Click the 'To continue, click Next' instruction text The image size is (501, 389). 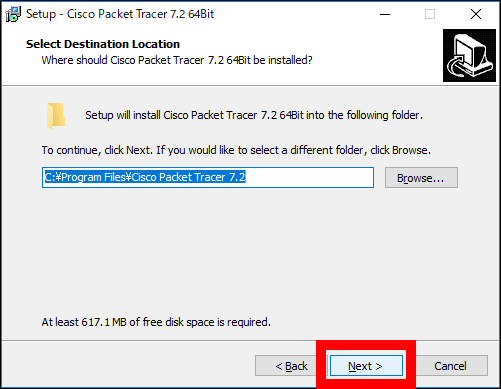coord(236,150)
